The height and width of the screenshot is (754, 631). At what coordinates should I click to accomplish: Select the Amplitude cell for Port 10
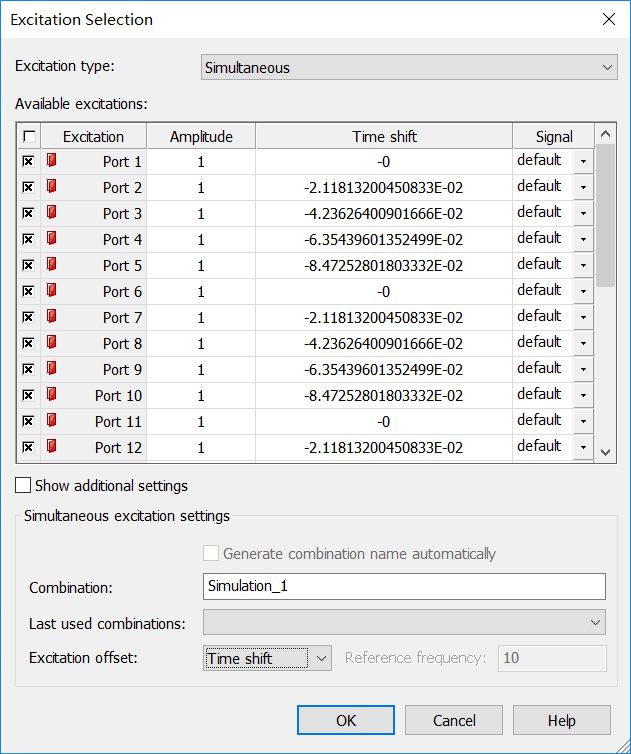pyautogui.click(x=201, y=395)
